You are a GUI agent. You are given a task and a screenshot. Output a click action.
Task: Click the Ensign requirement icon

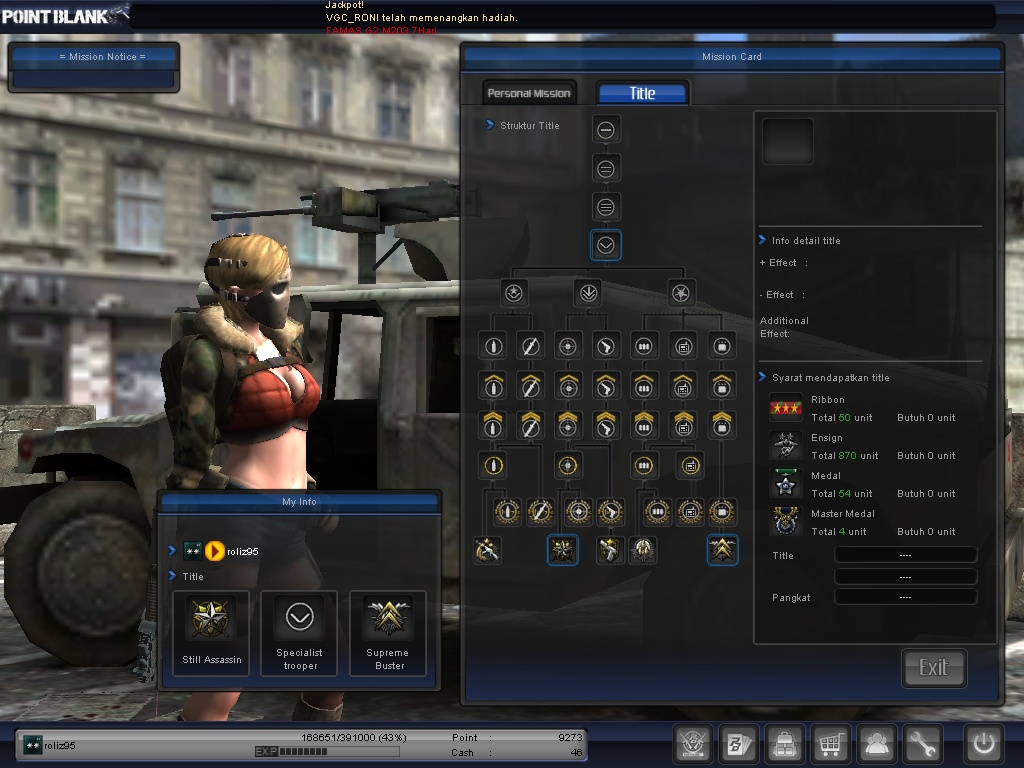pyautogui.click(x=786, y=446)
